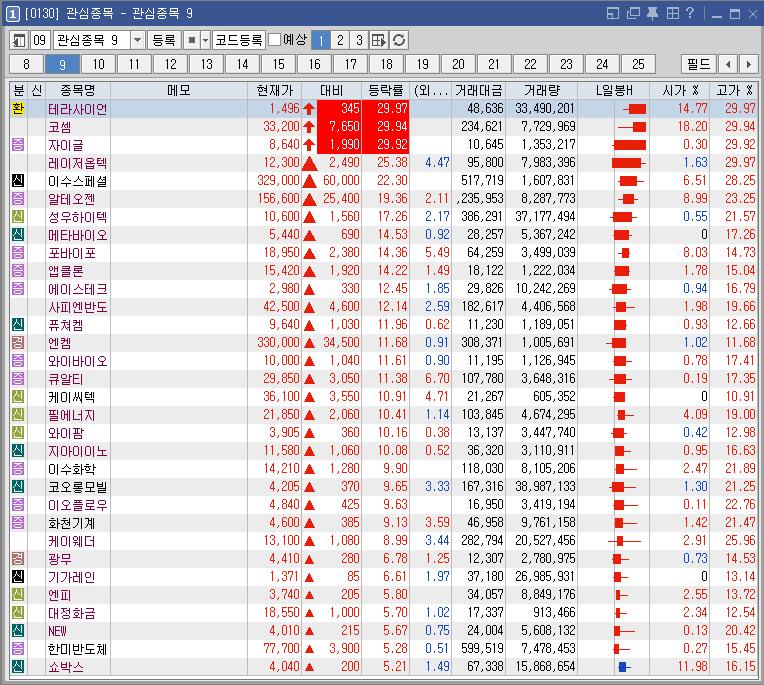This screenshot has height=685, width=764.
Task: Click the duplicate window icon in title bar
Action: click(633, 13)
